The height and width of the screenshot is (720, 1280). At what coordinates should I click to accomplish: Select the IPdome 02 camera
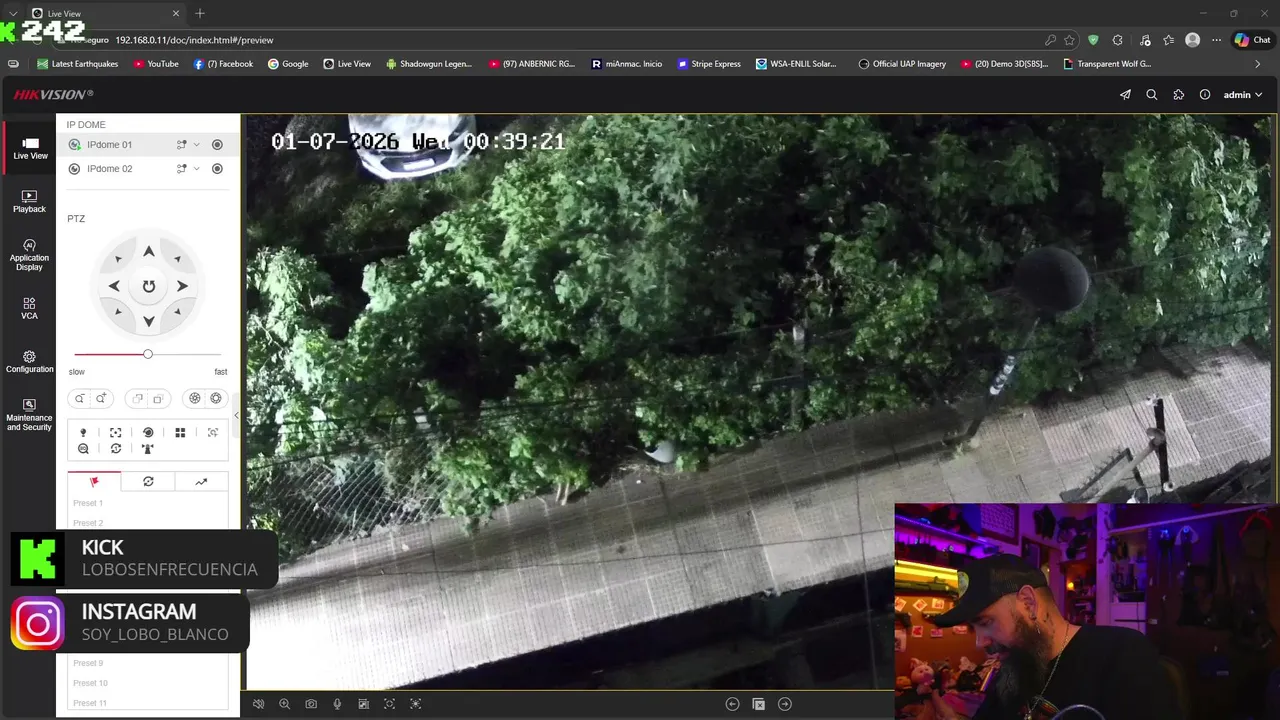[x=109, y=169]
